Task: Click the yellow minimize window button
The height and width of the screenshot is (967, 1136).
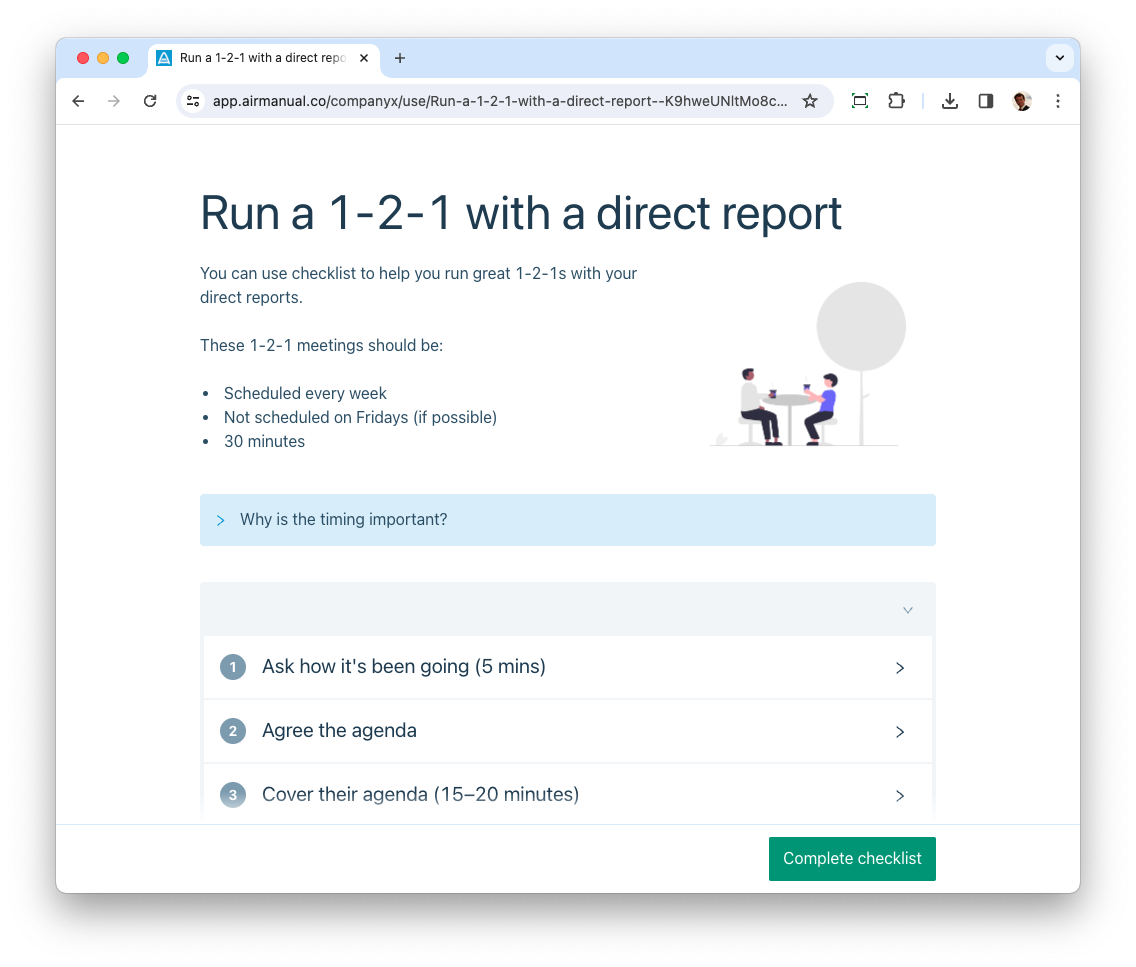Action: point(103,58)
